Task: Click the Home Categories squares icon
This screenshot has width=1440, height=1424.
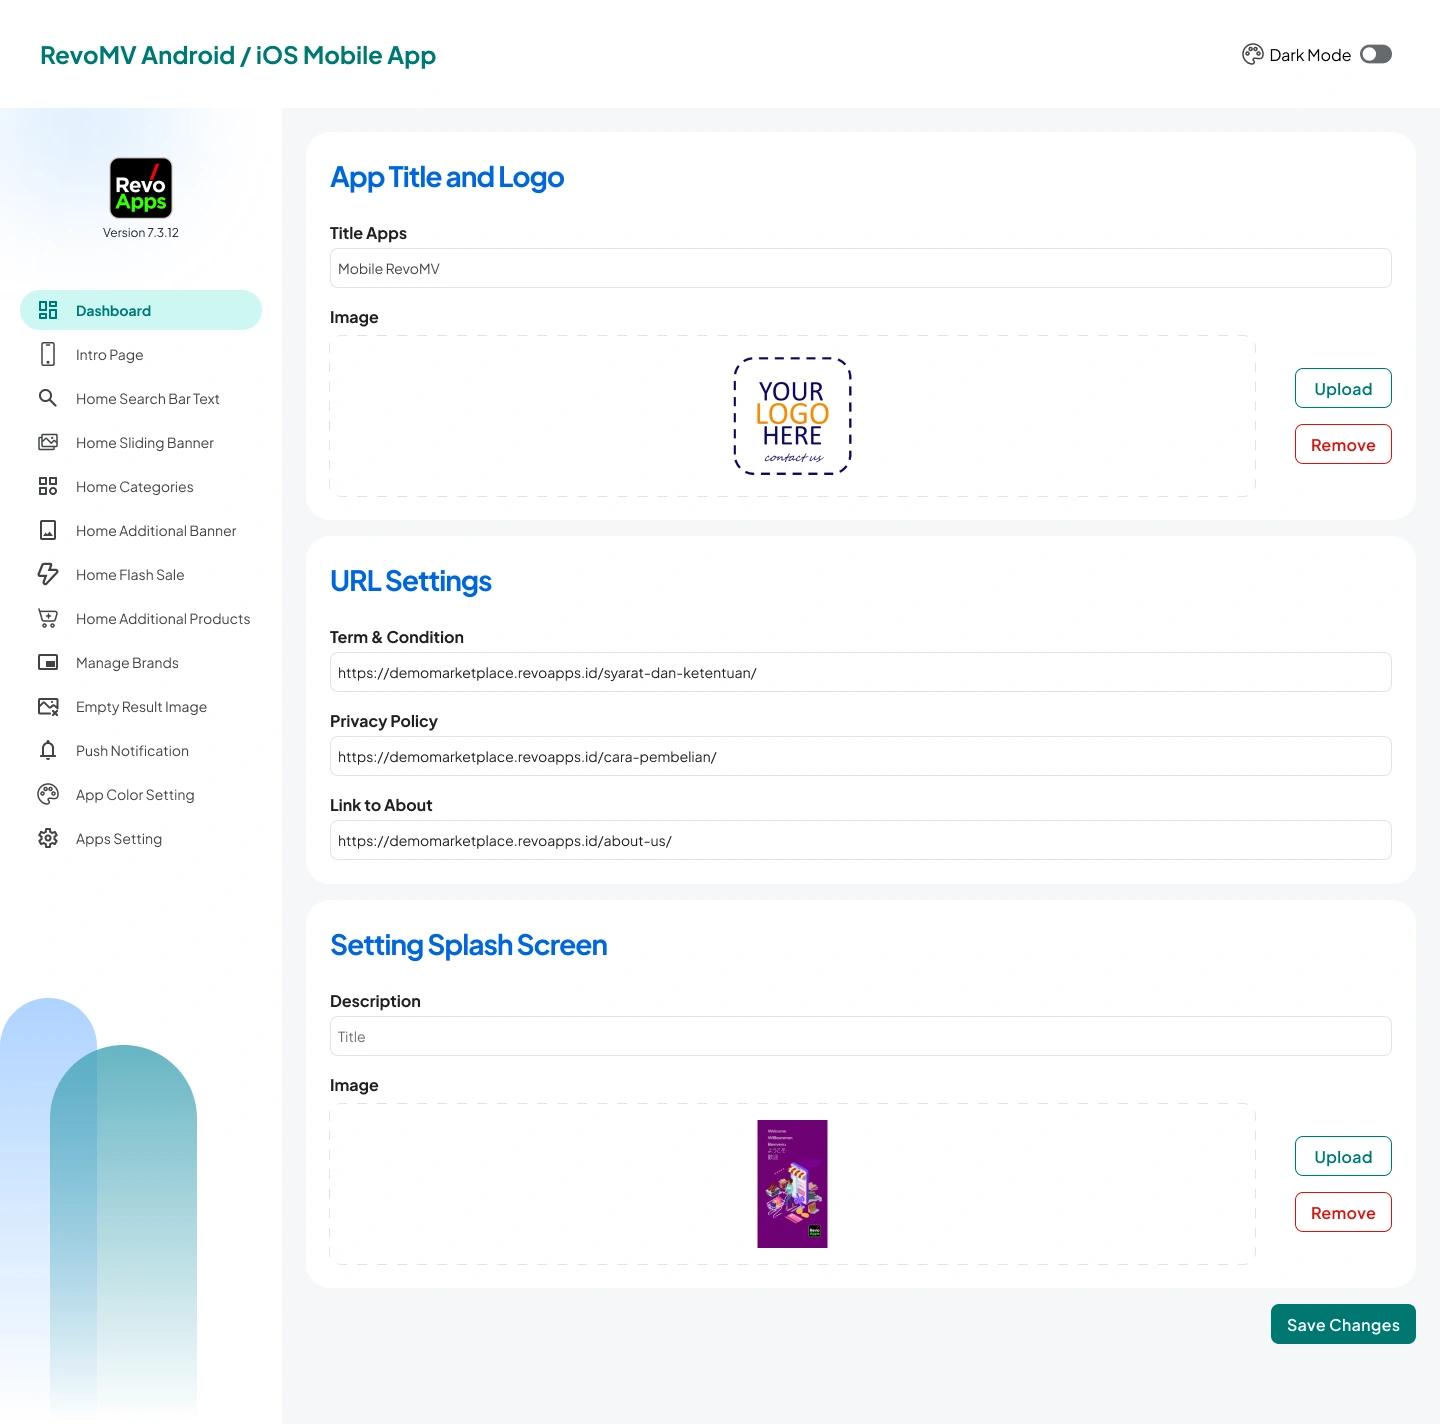Action: pyautogui.click(x=48, y=486)
